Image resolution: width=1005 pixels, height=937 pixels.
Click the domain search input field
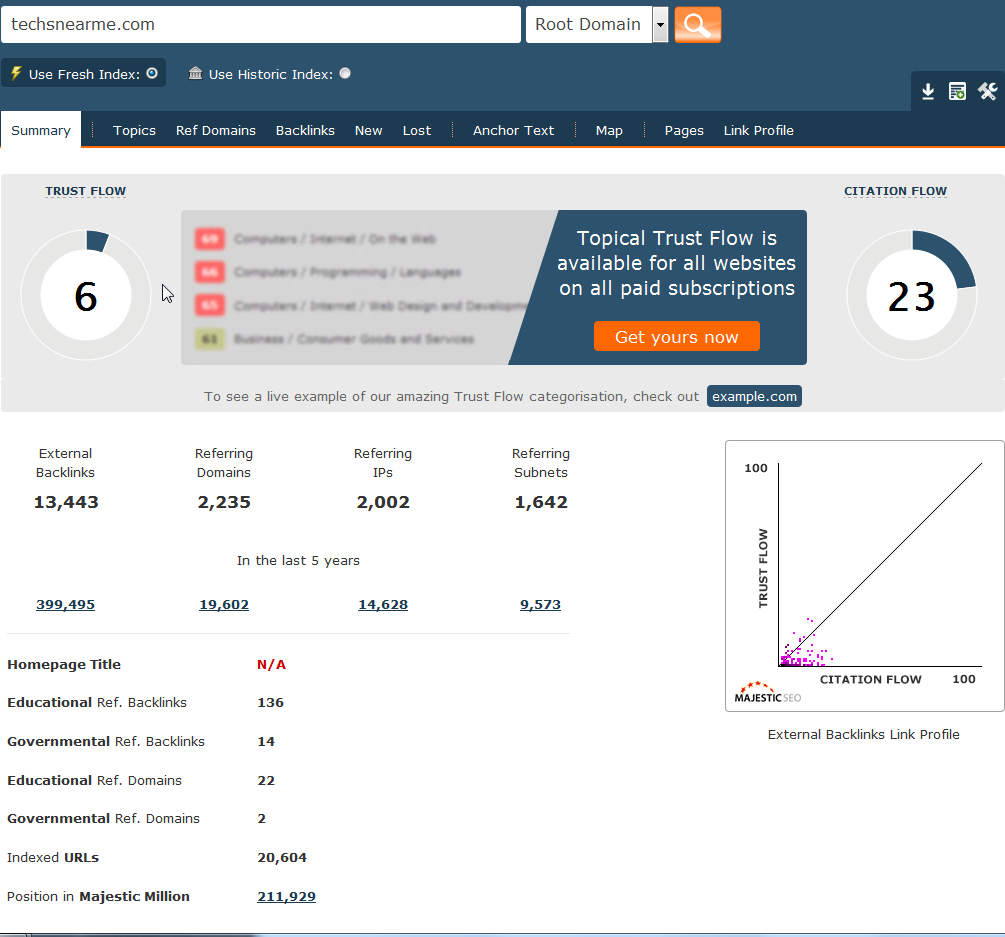[x=261, y=25]
